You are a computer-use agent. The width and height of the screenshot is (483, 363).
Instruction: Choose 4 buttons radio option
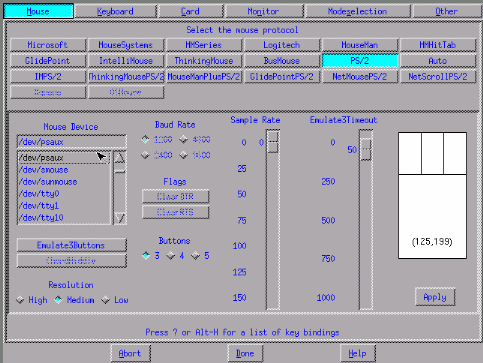coord(171,256)
